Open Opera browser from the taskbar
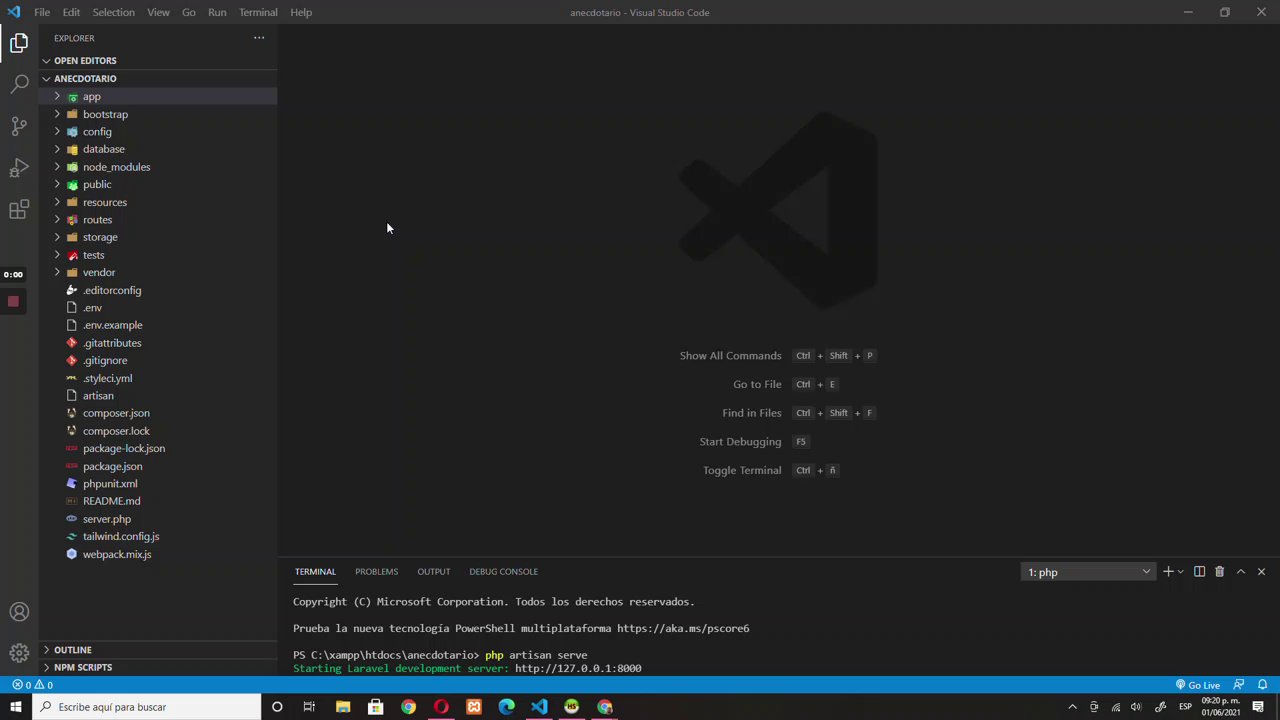 tap(441, 707)
